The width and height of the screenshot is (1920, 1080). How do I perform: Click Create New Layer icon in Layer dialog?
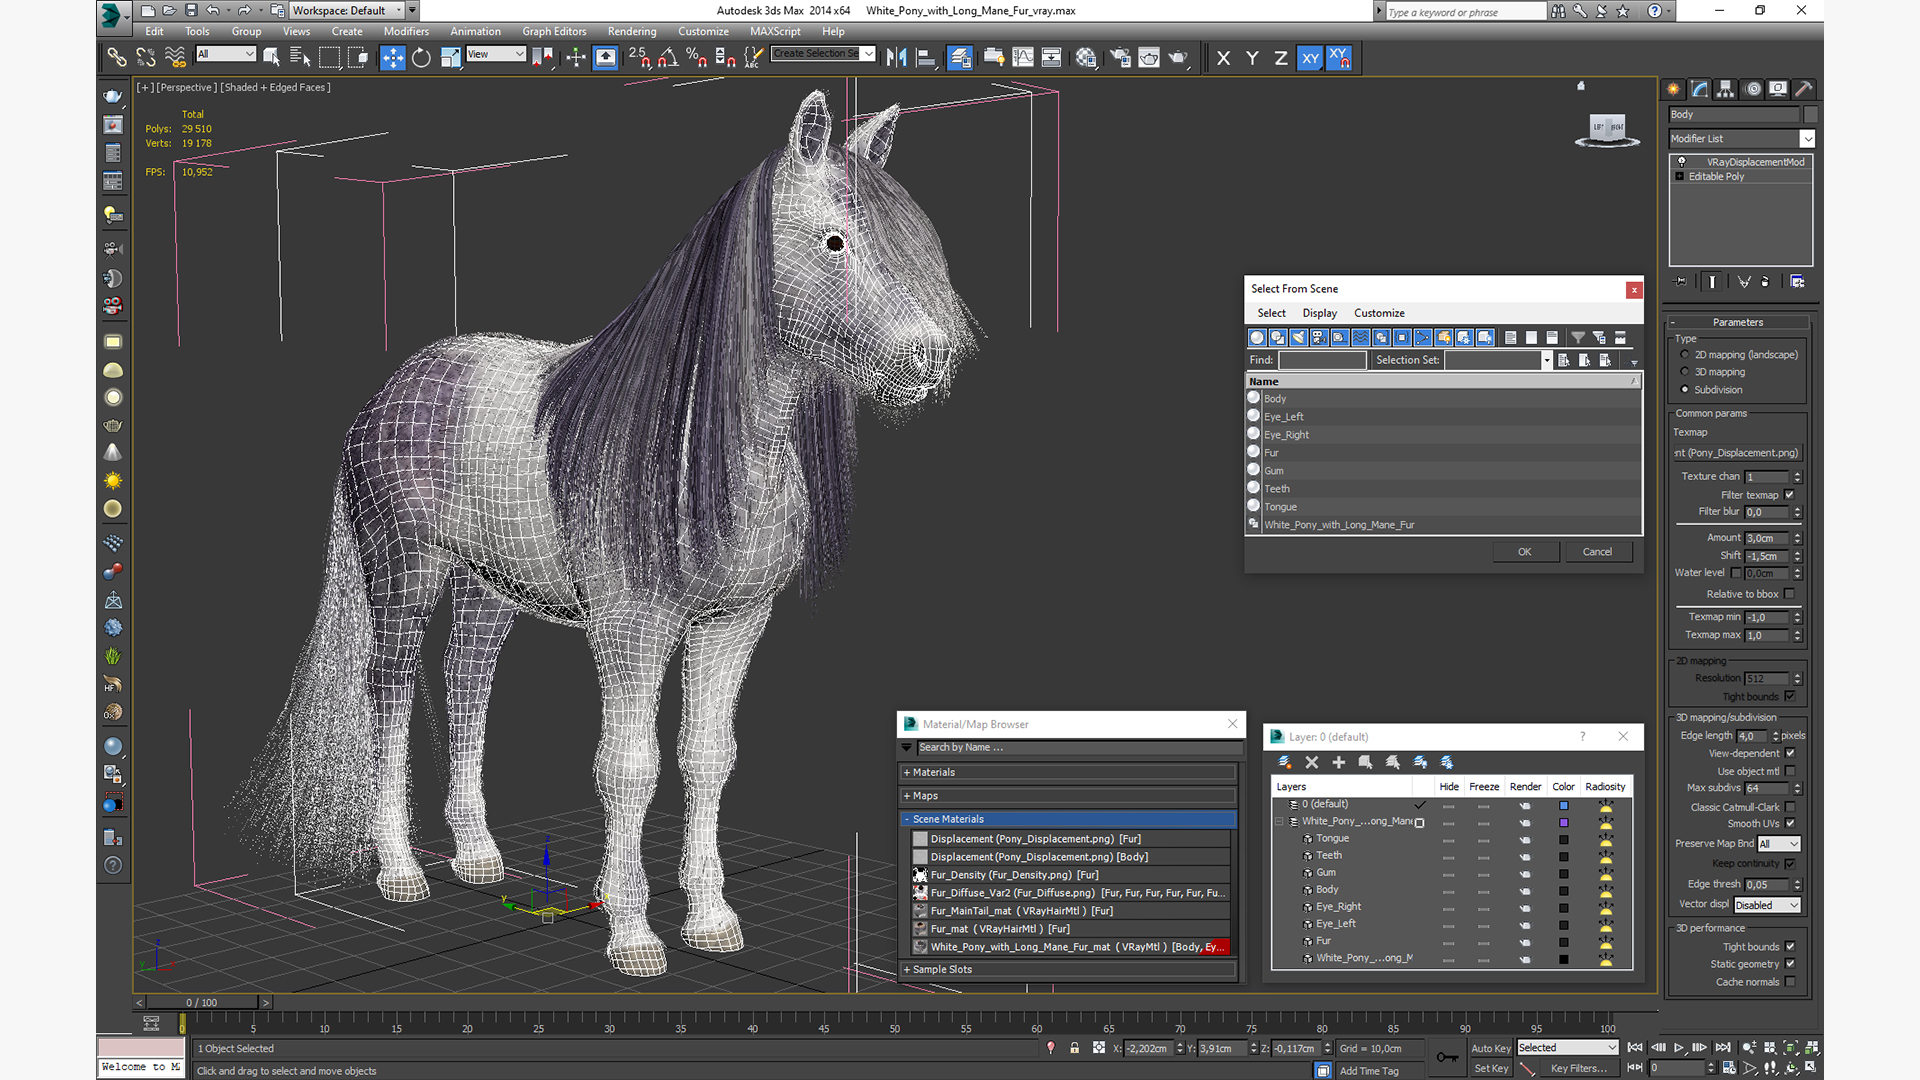pyautogui.click(x=1285, y=762)
